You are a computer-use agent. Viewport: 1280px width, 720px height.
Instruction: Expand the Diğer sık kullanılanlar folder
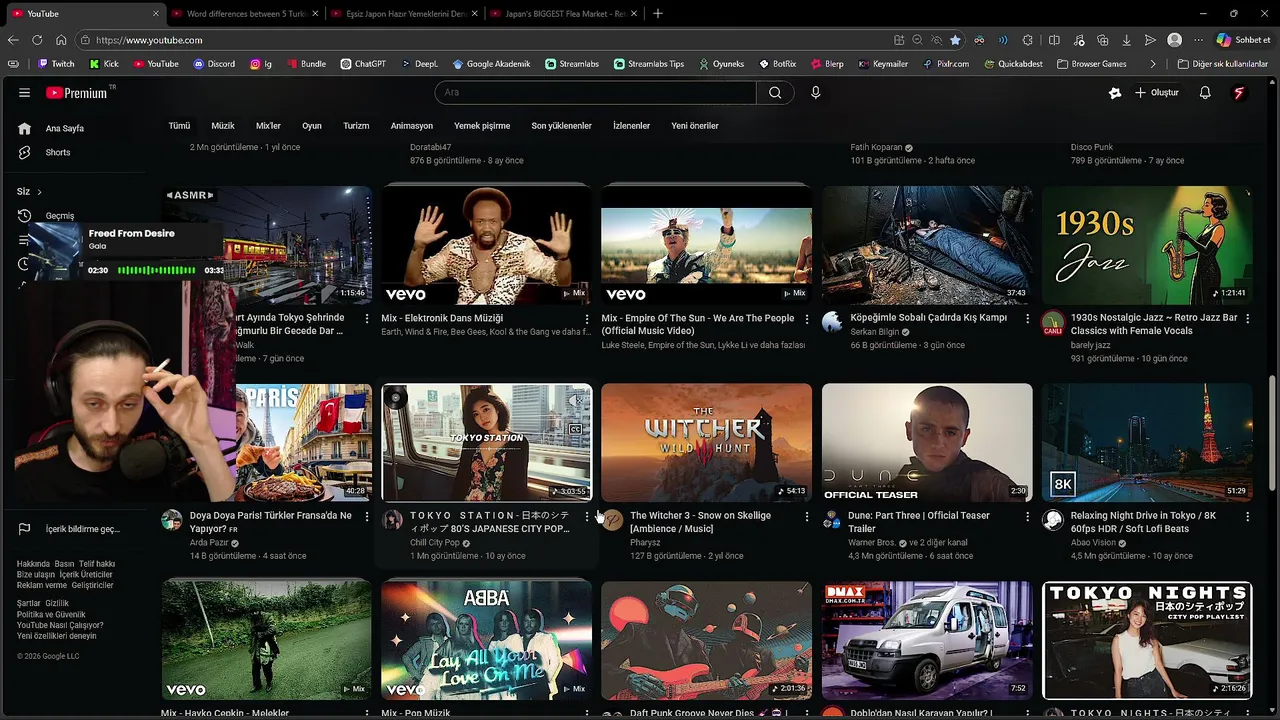click(1222, 64)
